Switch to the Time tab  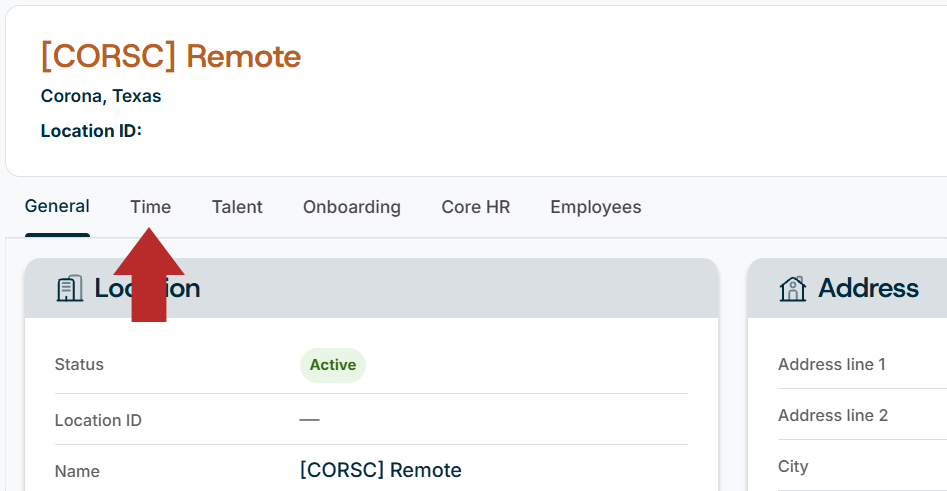click(150, 207)
